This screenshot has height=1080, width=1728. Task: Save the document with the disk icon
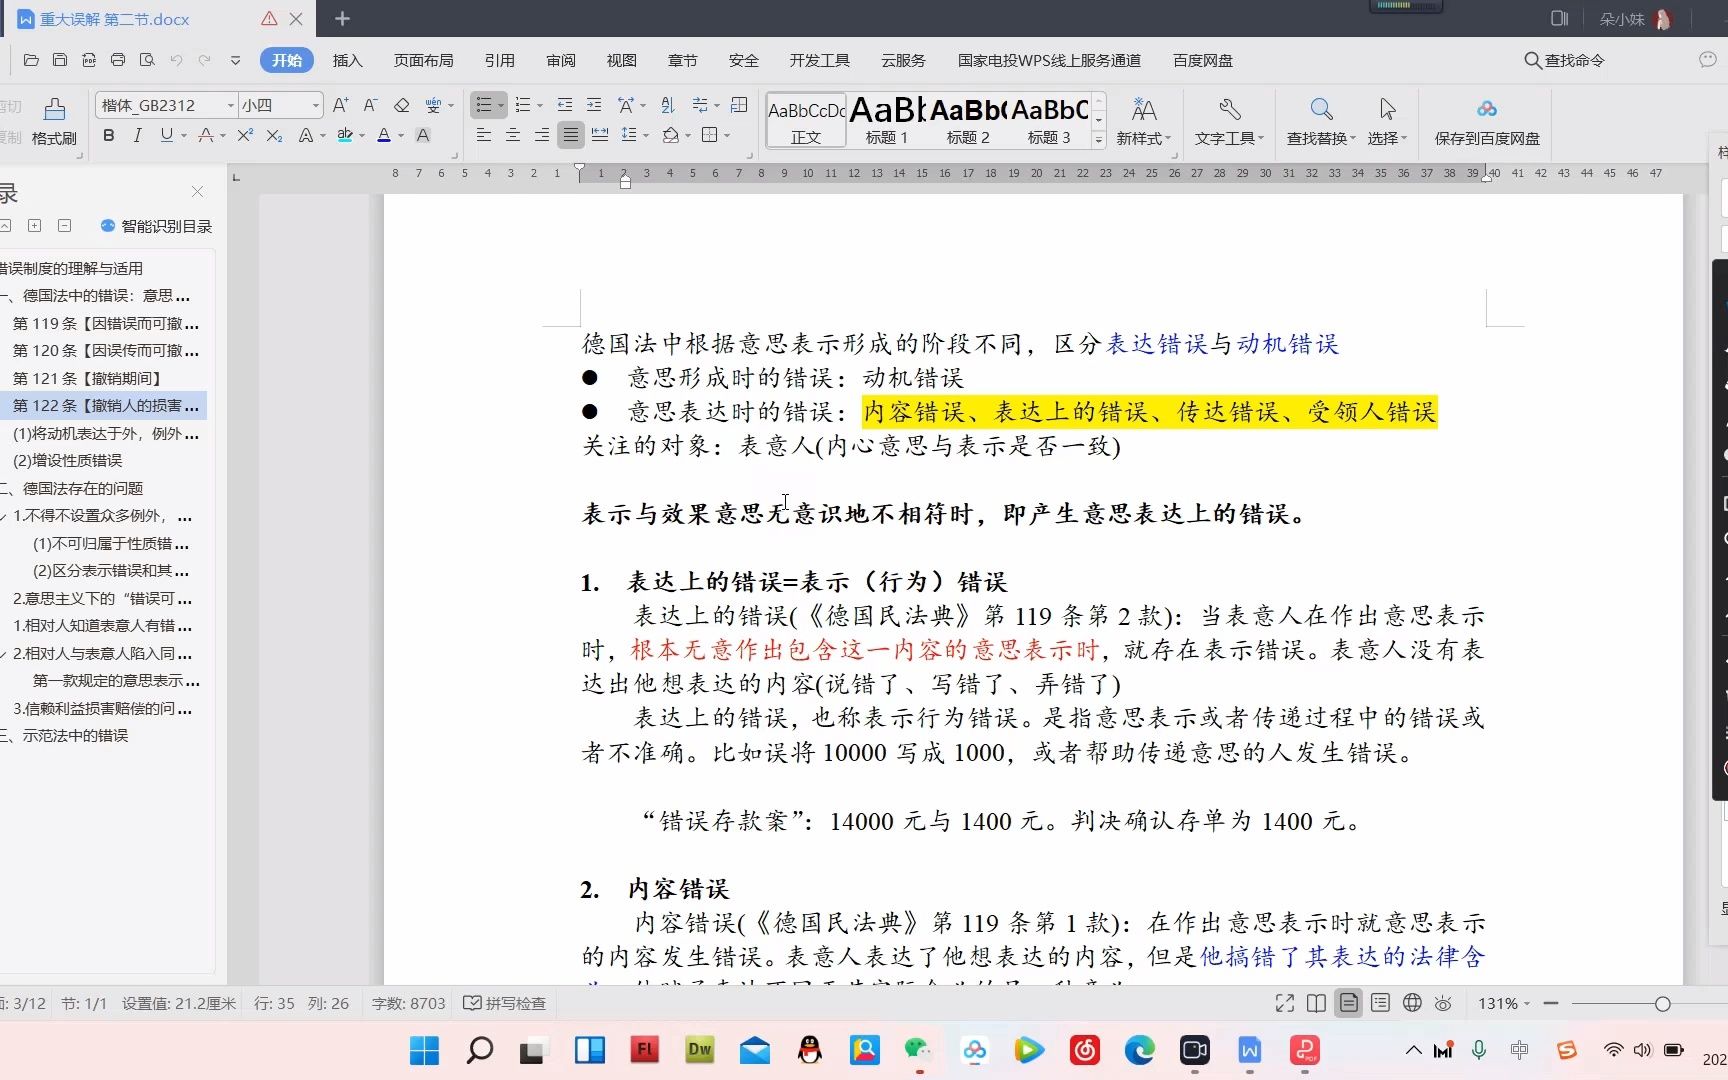(x=60, y=60)
